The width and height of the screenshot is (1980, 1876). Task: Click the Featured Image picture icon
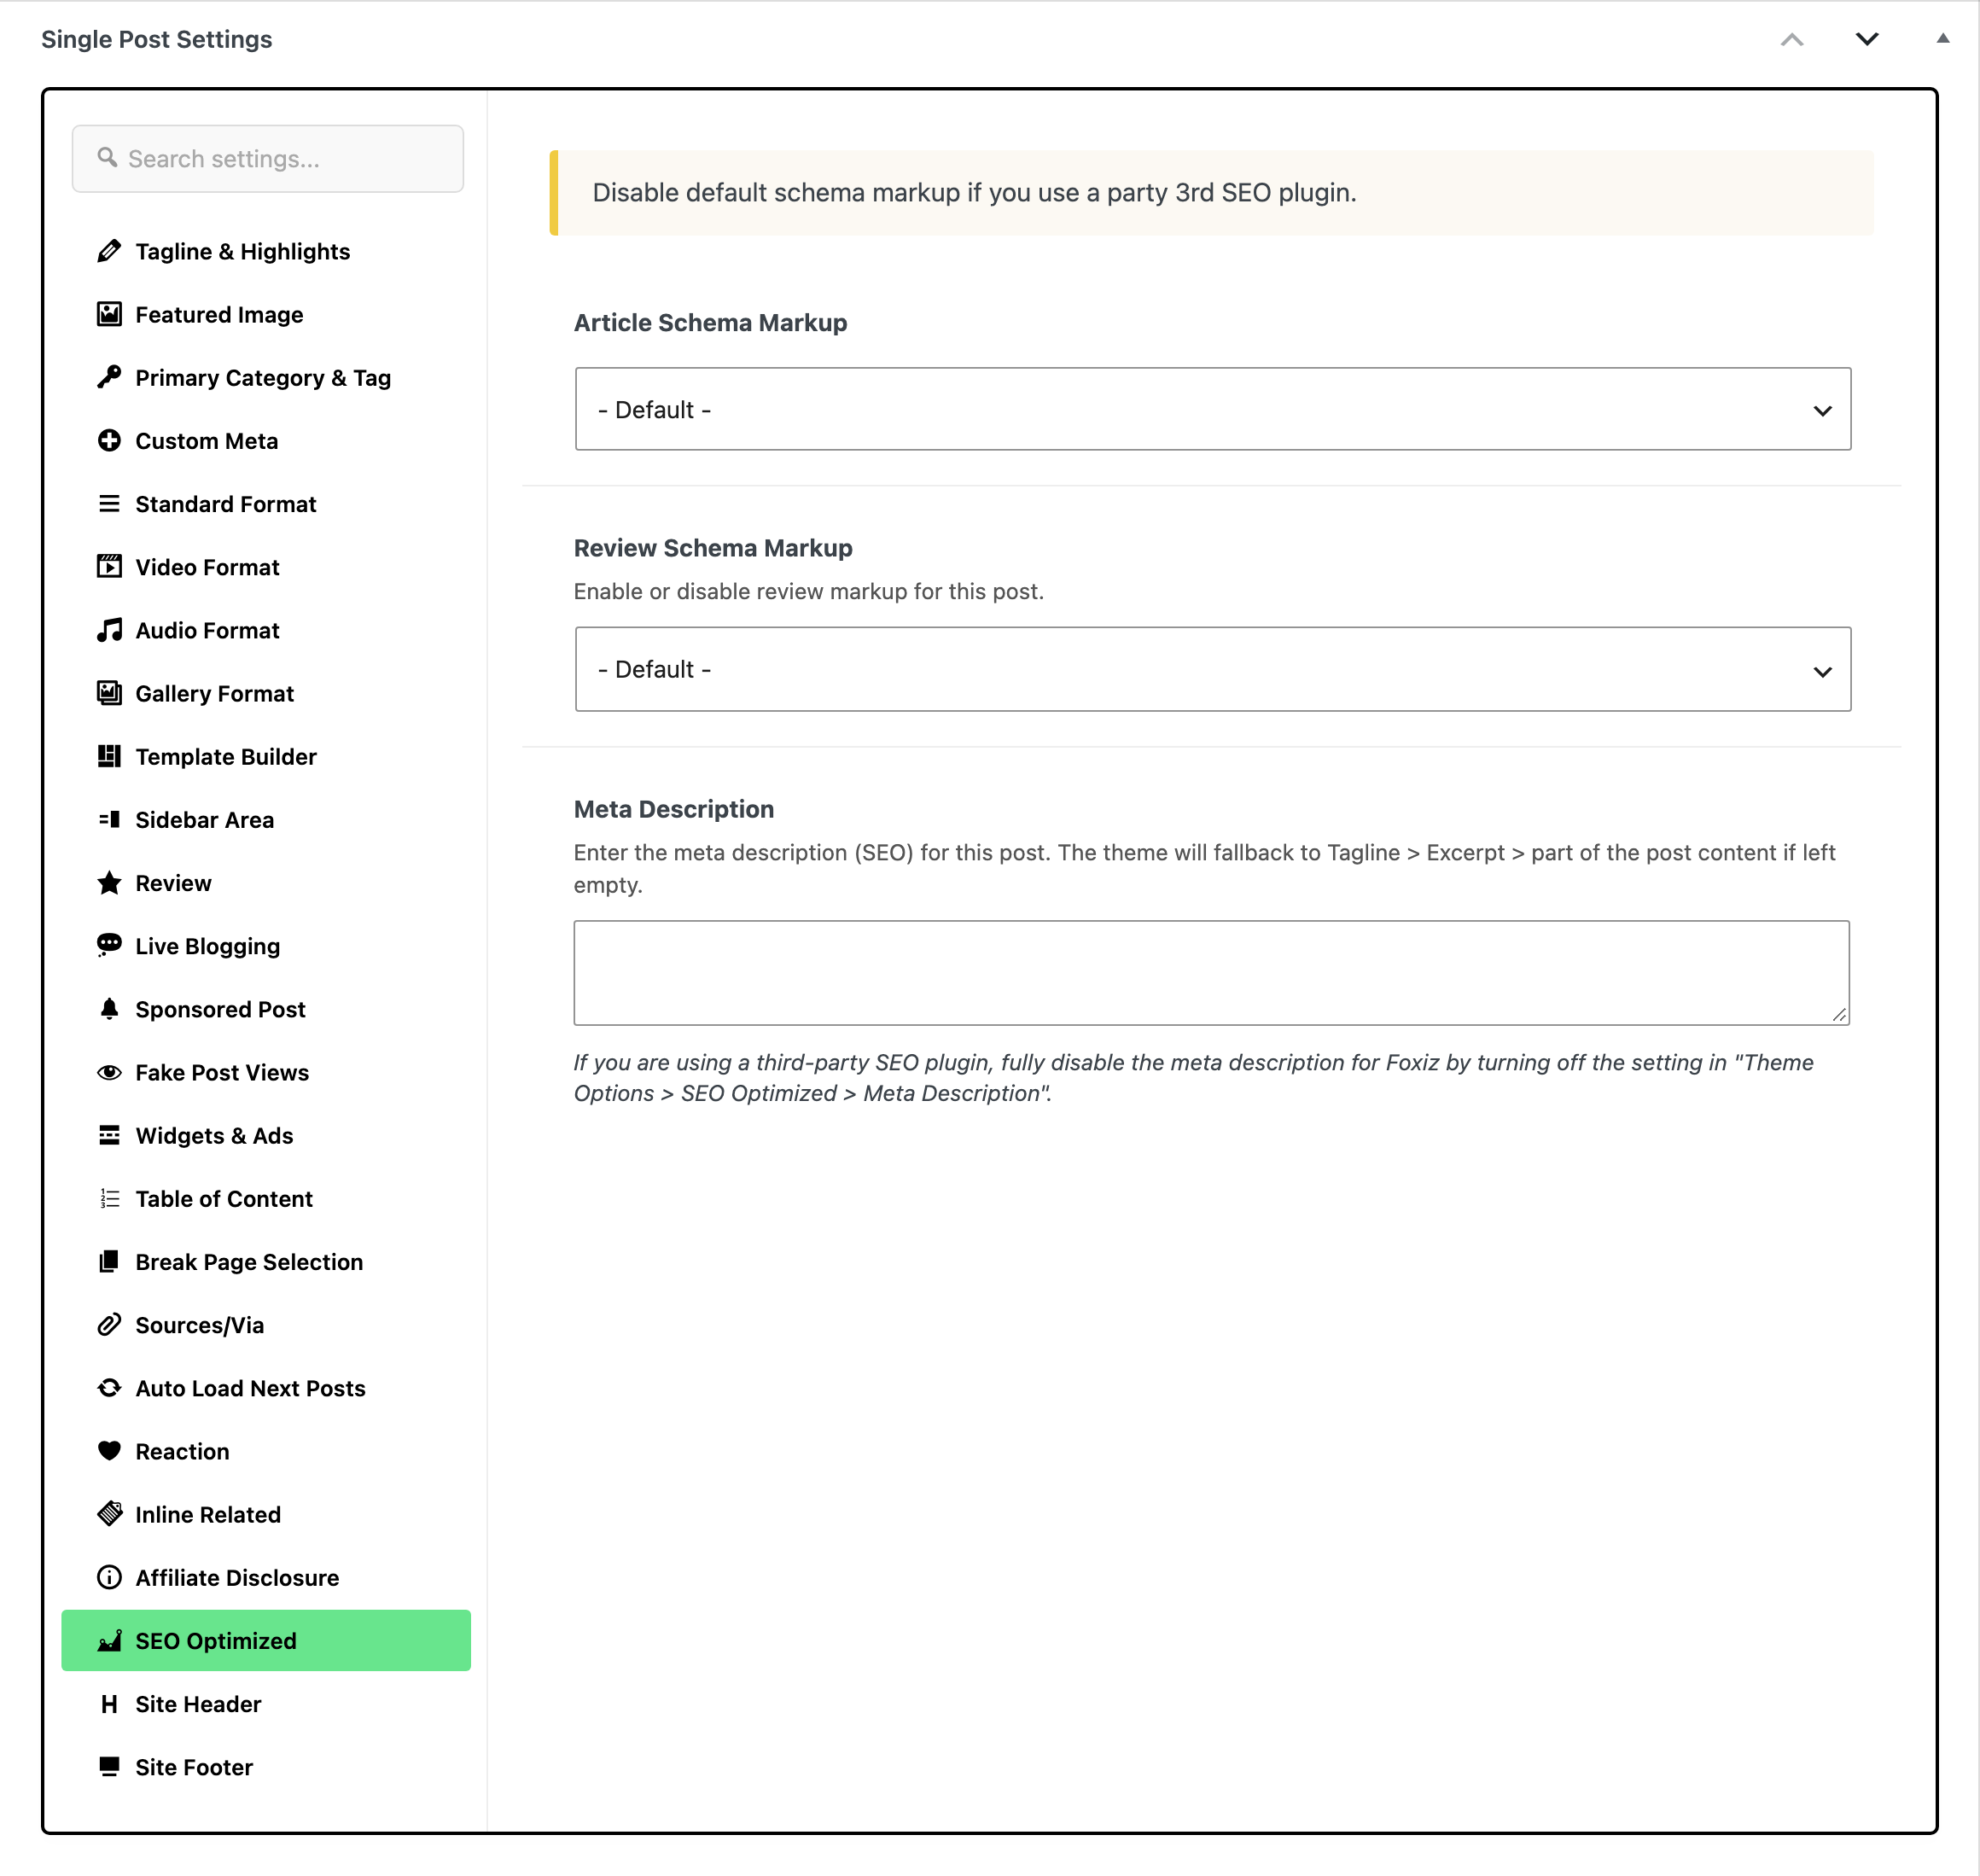click(x=109, y=314)
